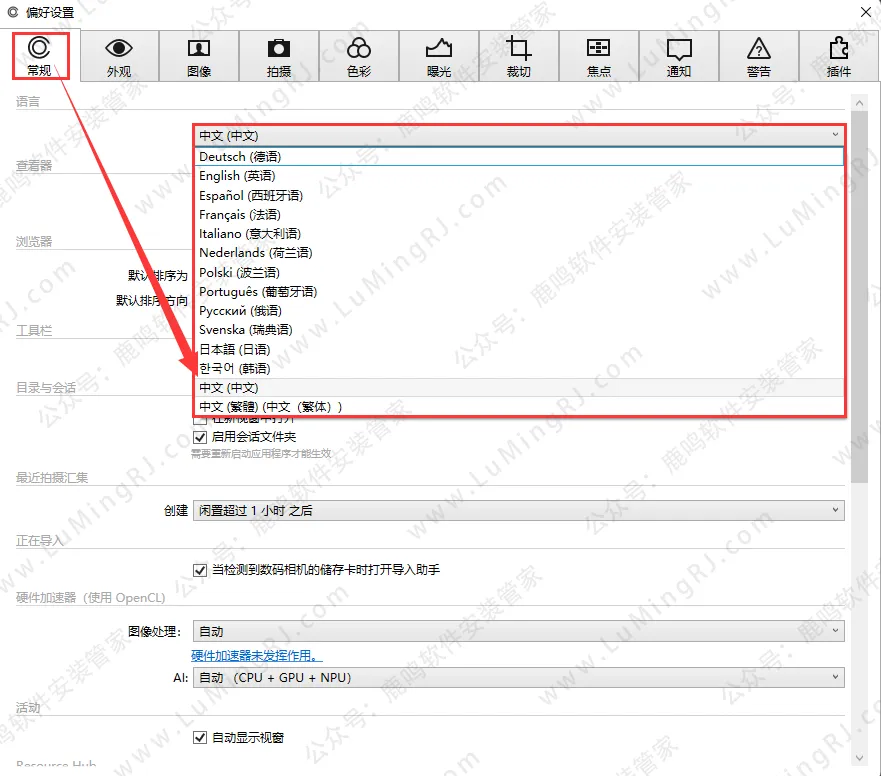Screen dimensions: 881x776
Task: Select 日本語 (日语) in the language list
Action: coord(234,350)
